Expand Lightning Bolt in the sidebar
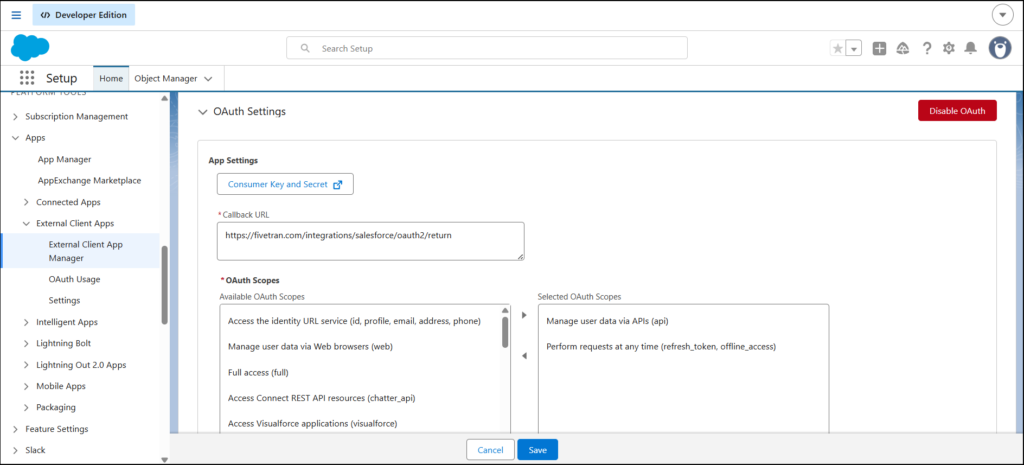Viewport: 1024px width, 465px height. tap(26, 344)
